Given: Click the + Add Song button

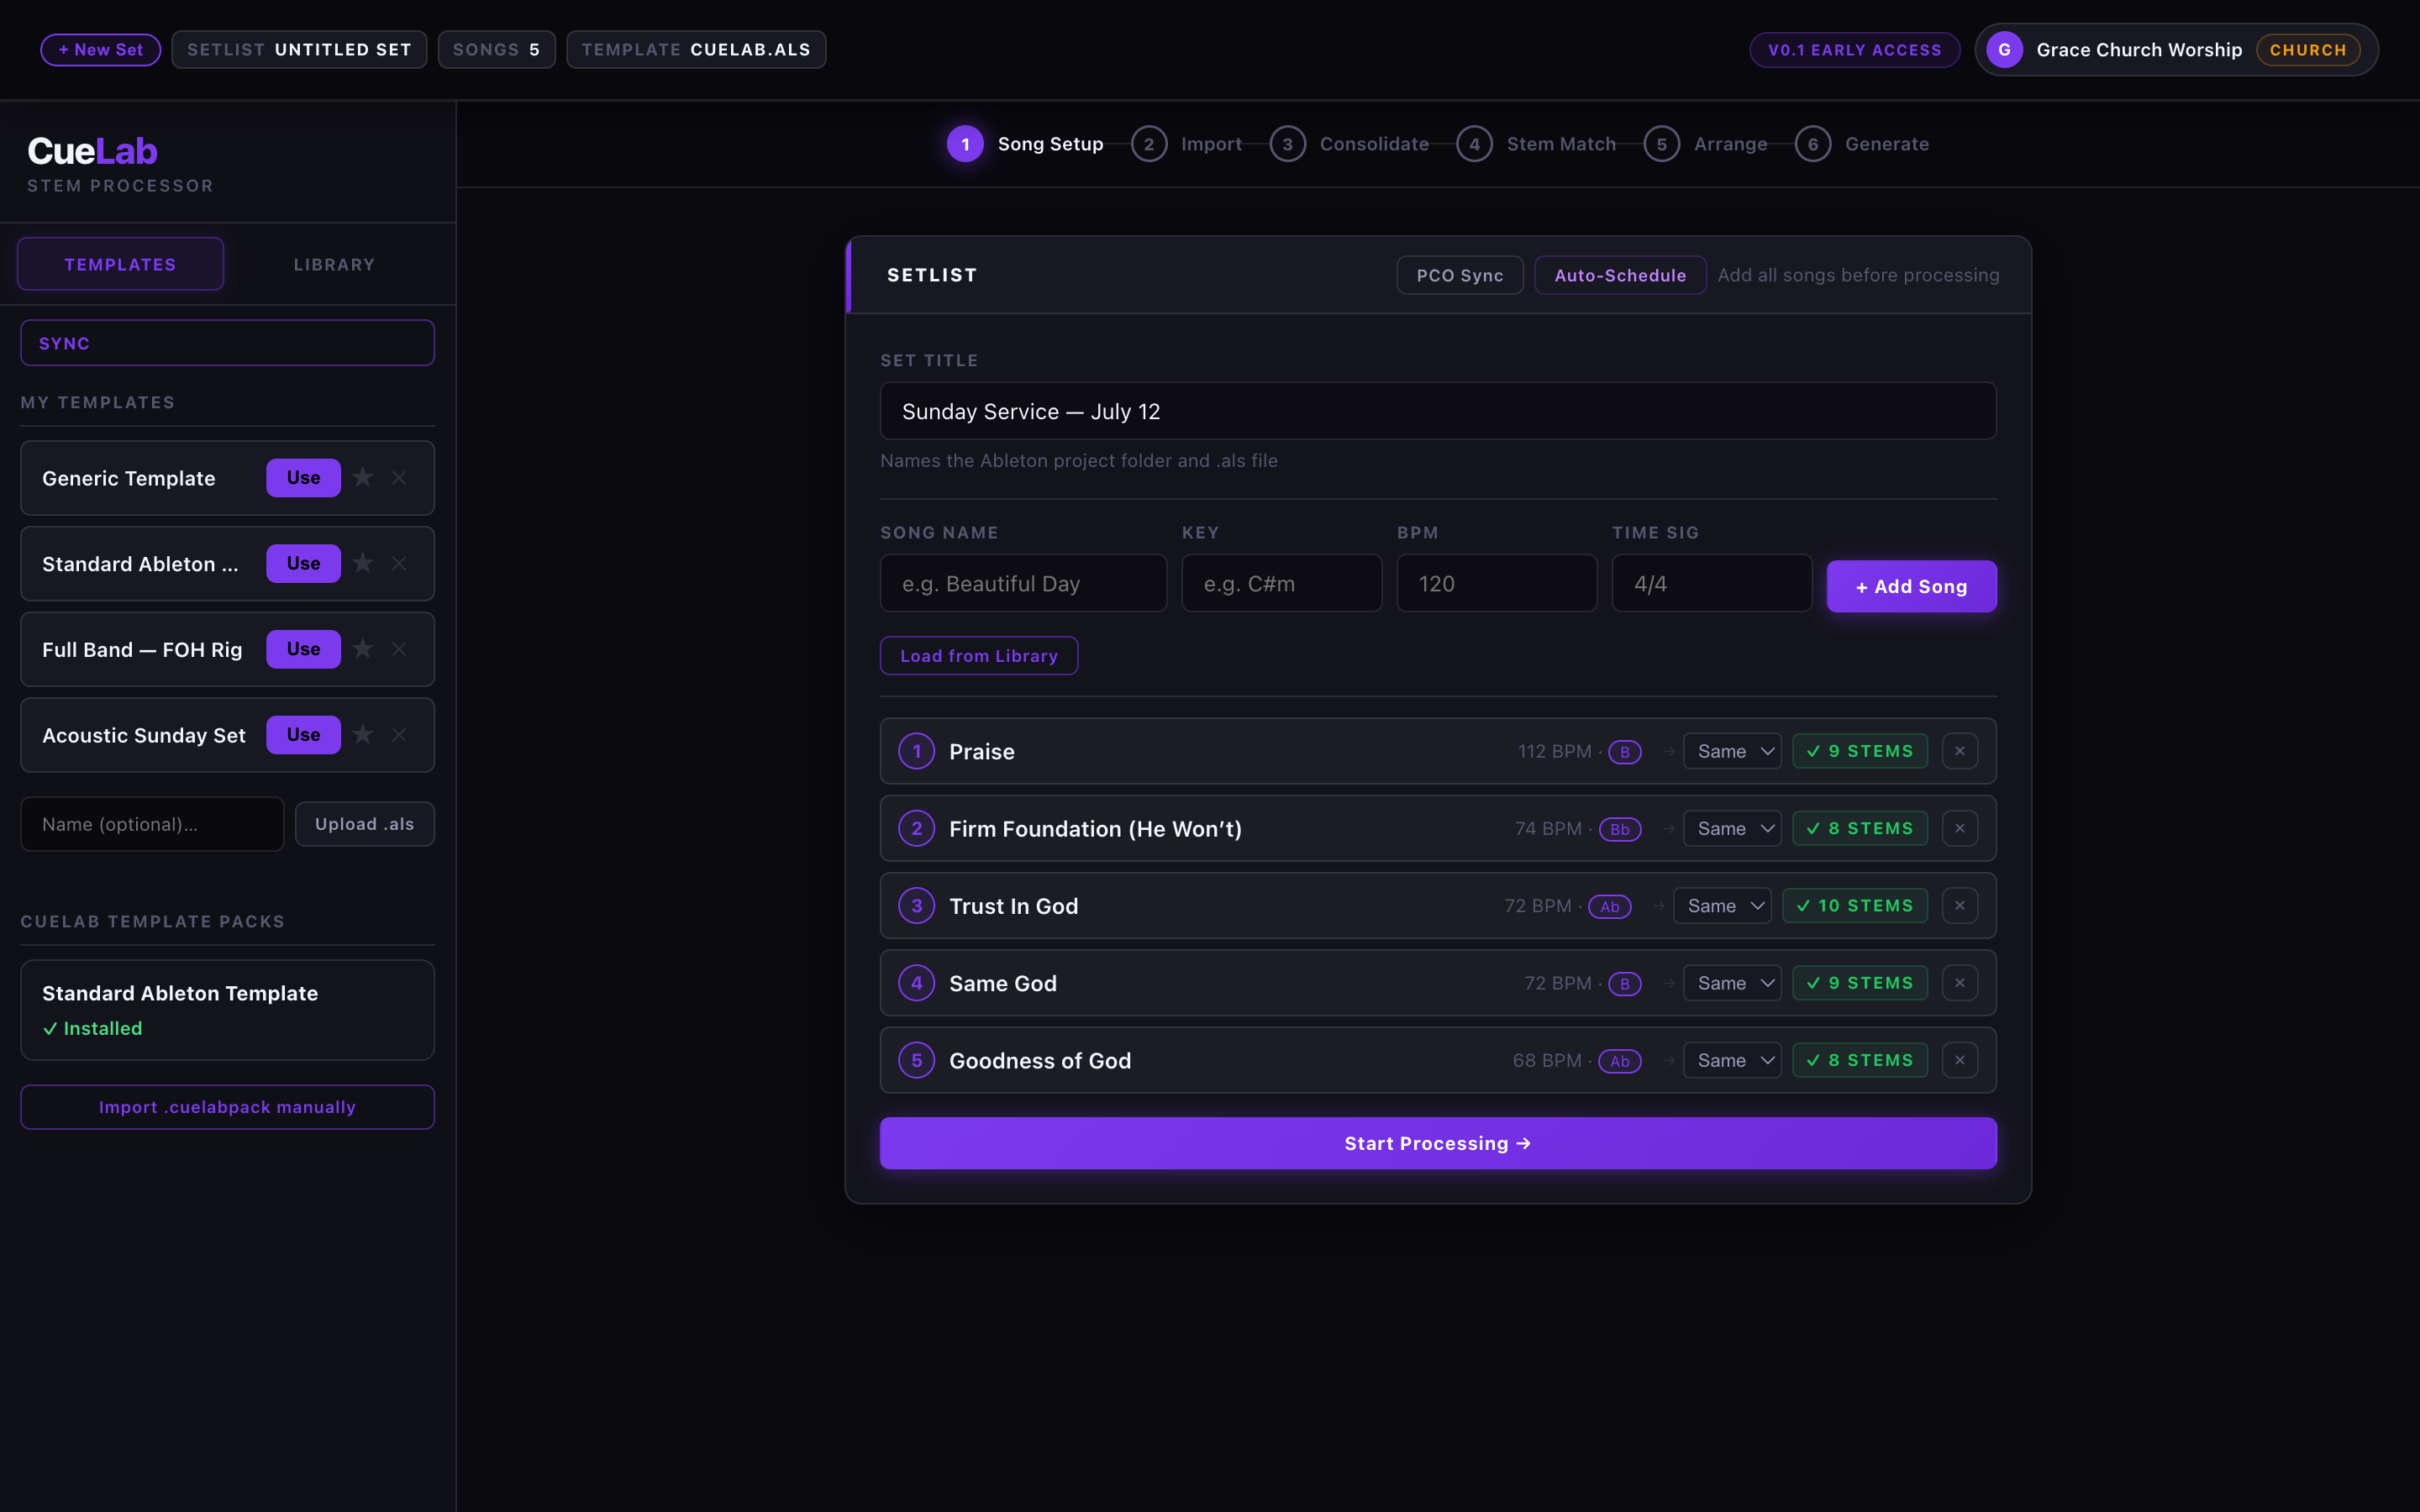Looking at the screenshot, I should (x=1911, y=586).
